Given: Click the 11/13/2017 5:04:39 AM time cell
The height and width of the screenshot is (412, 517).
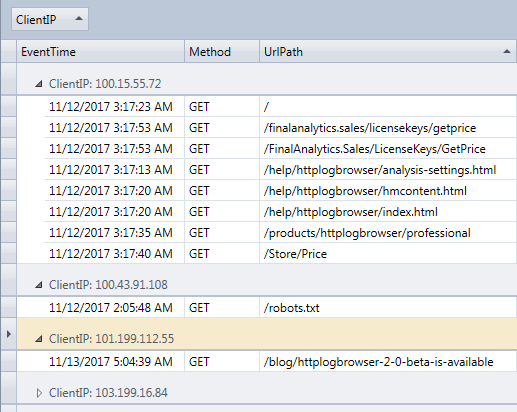Looking at the screenshot, I should 114,362.
